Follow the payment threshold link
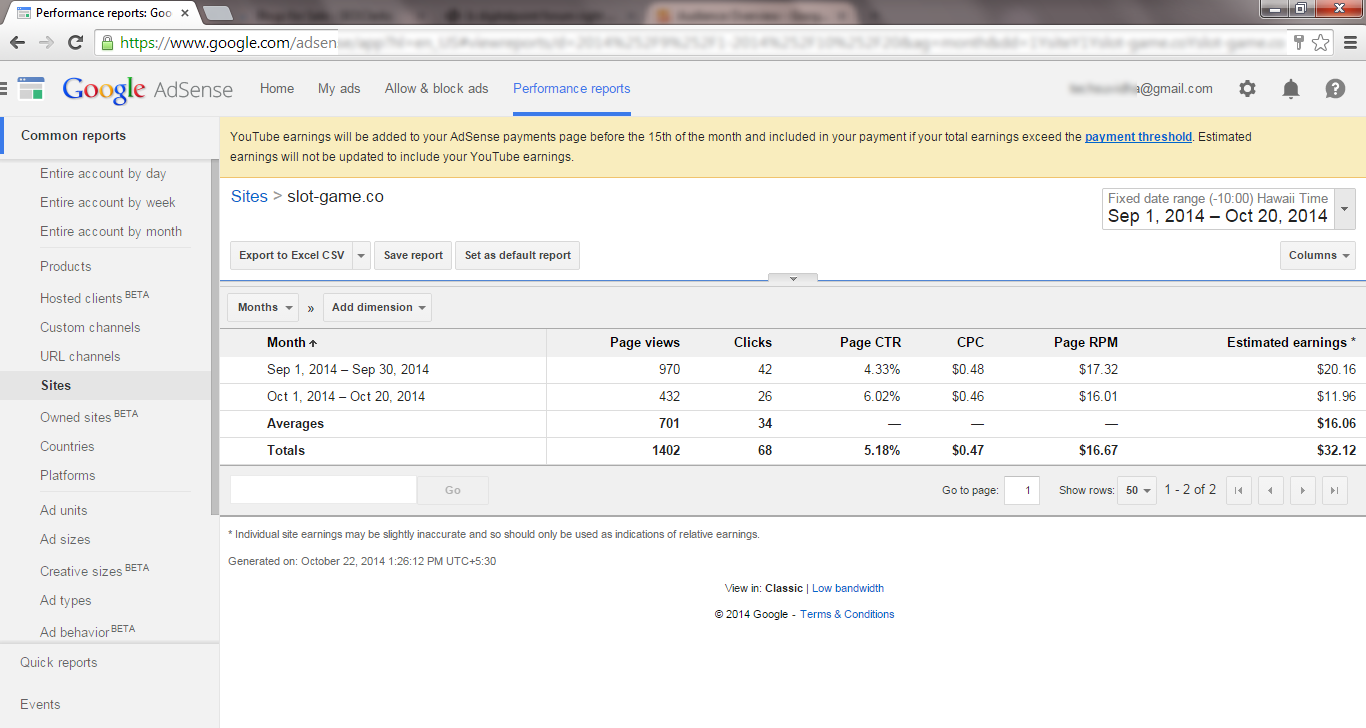 click(1138, 137)
